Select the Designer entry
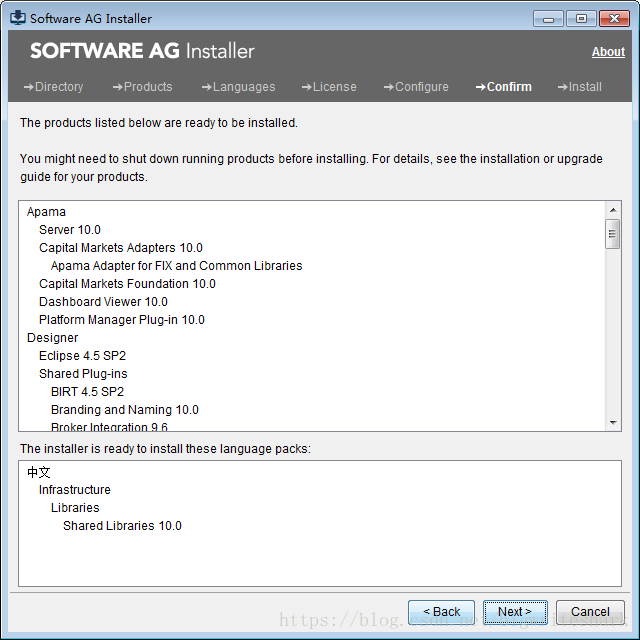 pyautogui.click(x=52, y=338)
